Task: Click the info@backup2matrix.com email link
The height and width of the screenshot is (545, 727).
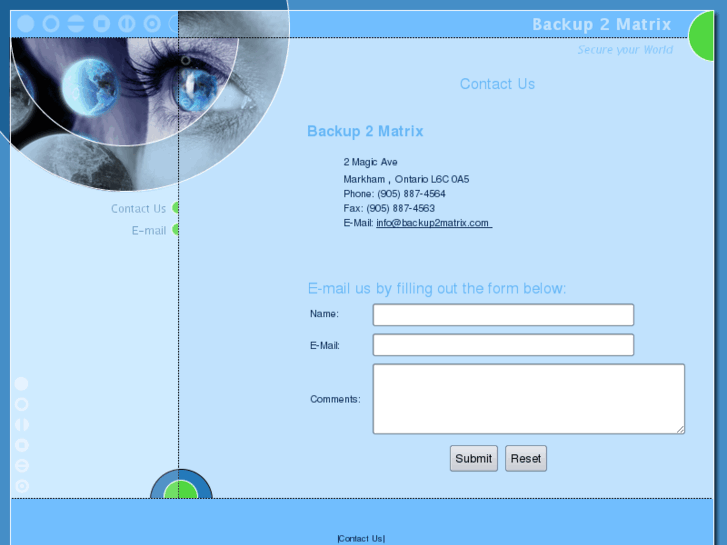Action: [434, 223]
